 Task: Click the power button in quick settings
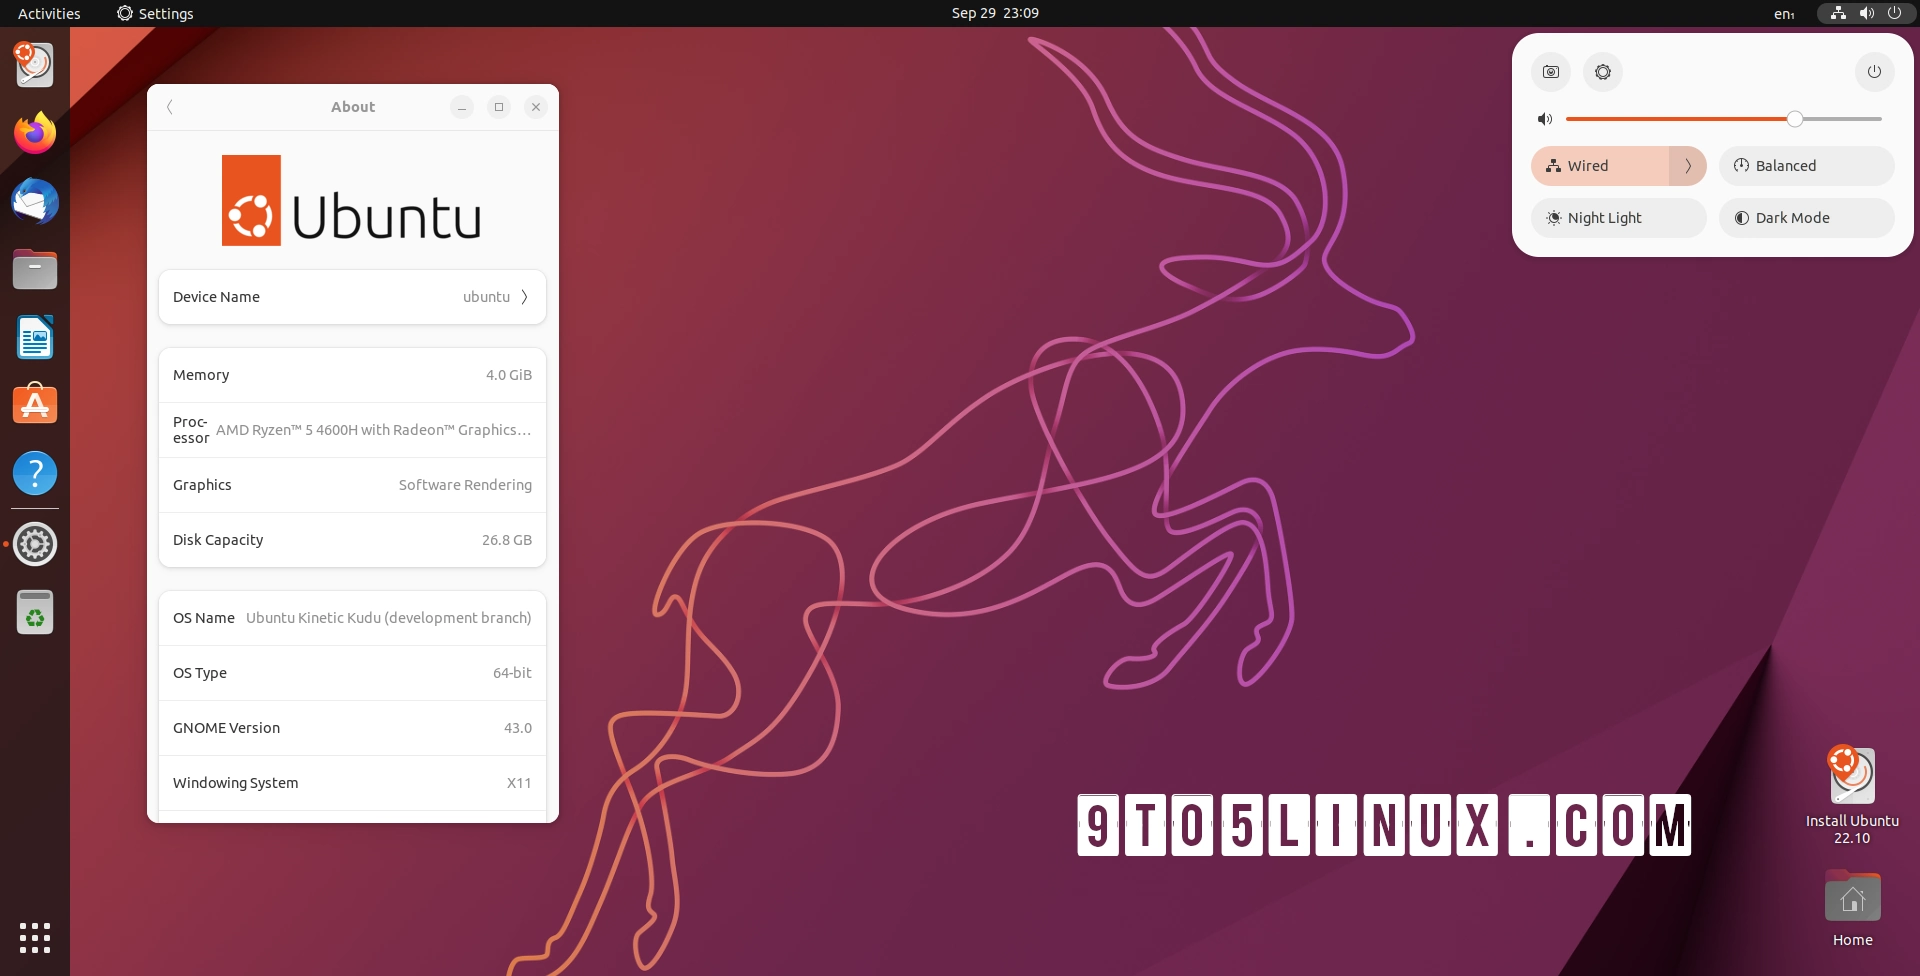click(x=1874, y=72)
